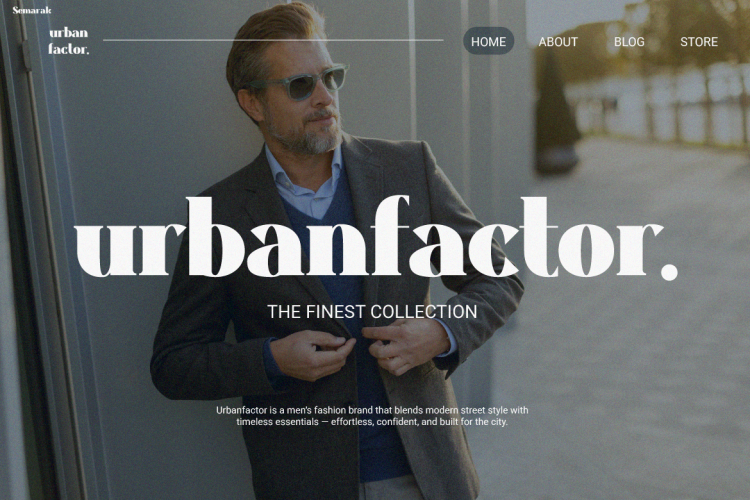The image size is (750, 500).
Task: Click the horizontal line in the header
Action: coord(273,40)
